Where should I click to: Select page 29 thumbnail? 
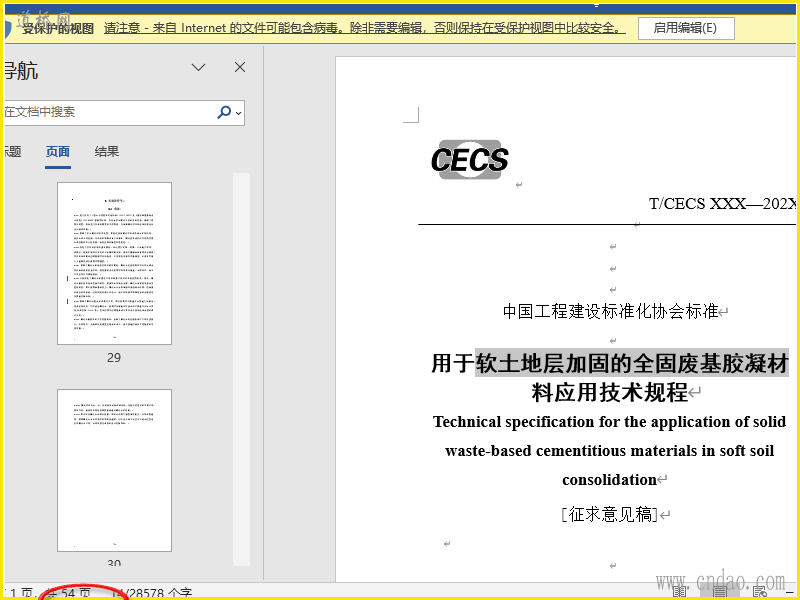114,263
